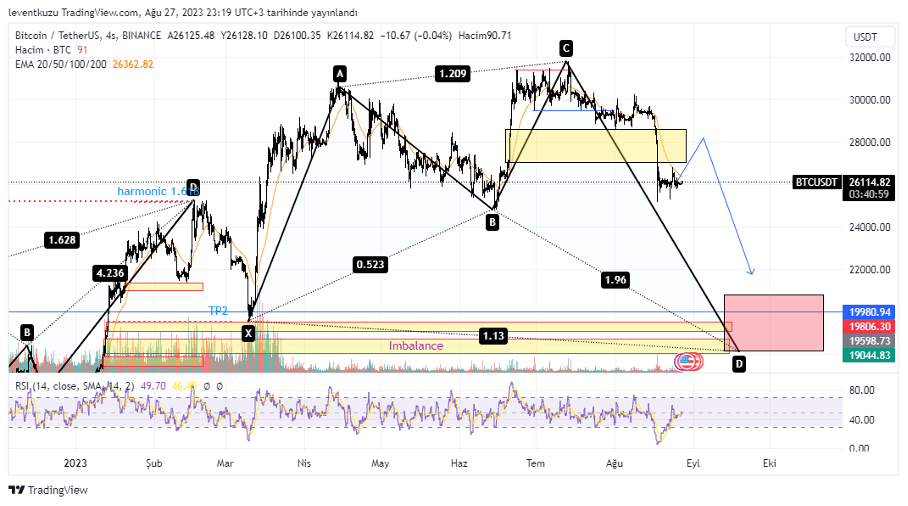This screenshot has height=506, width=908.
Task: Click the 0.523 ratio label
Action: pos(370,265)
